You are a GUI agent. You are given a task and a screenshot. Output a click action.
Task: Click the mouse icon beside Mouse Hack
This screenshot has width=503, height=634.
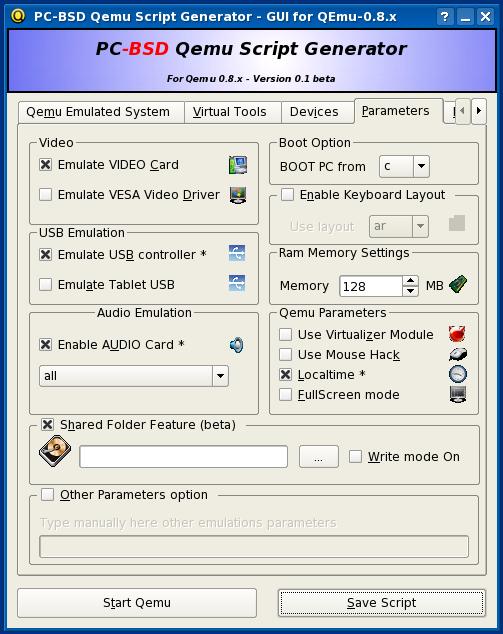click(x=458, y=354)
